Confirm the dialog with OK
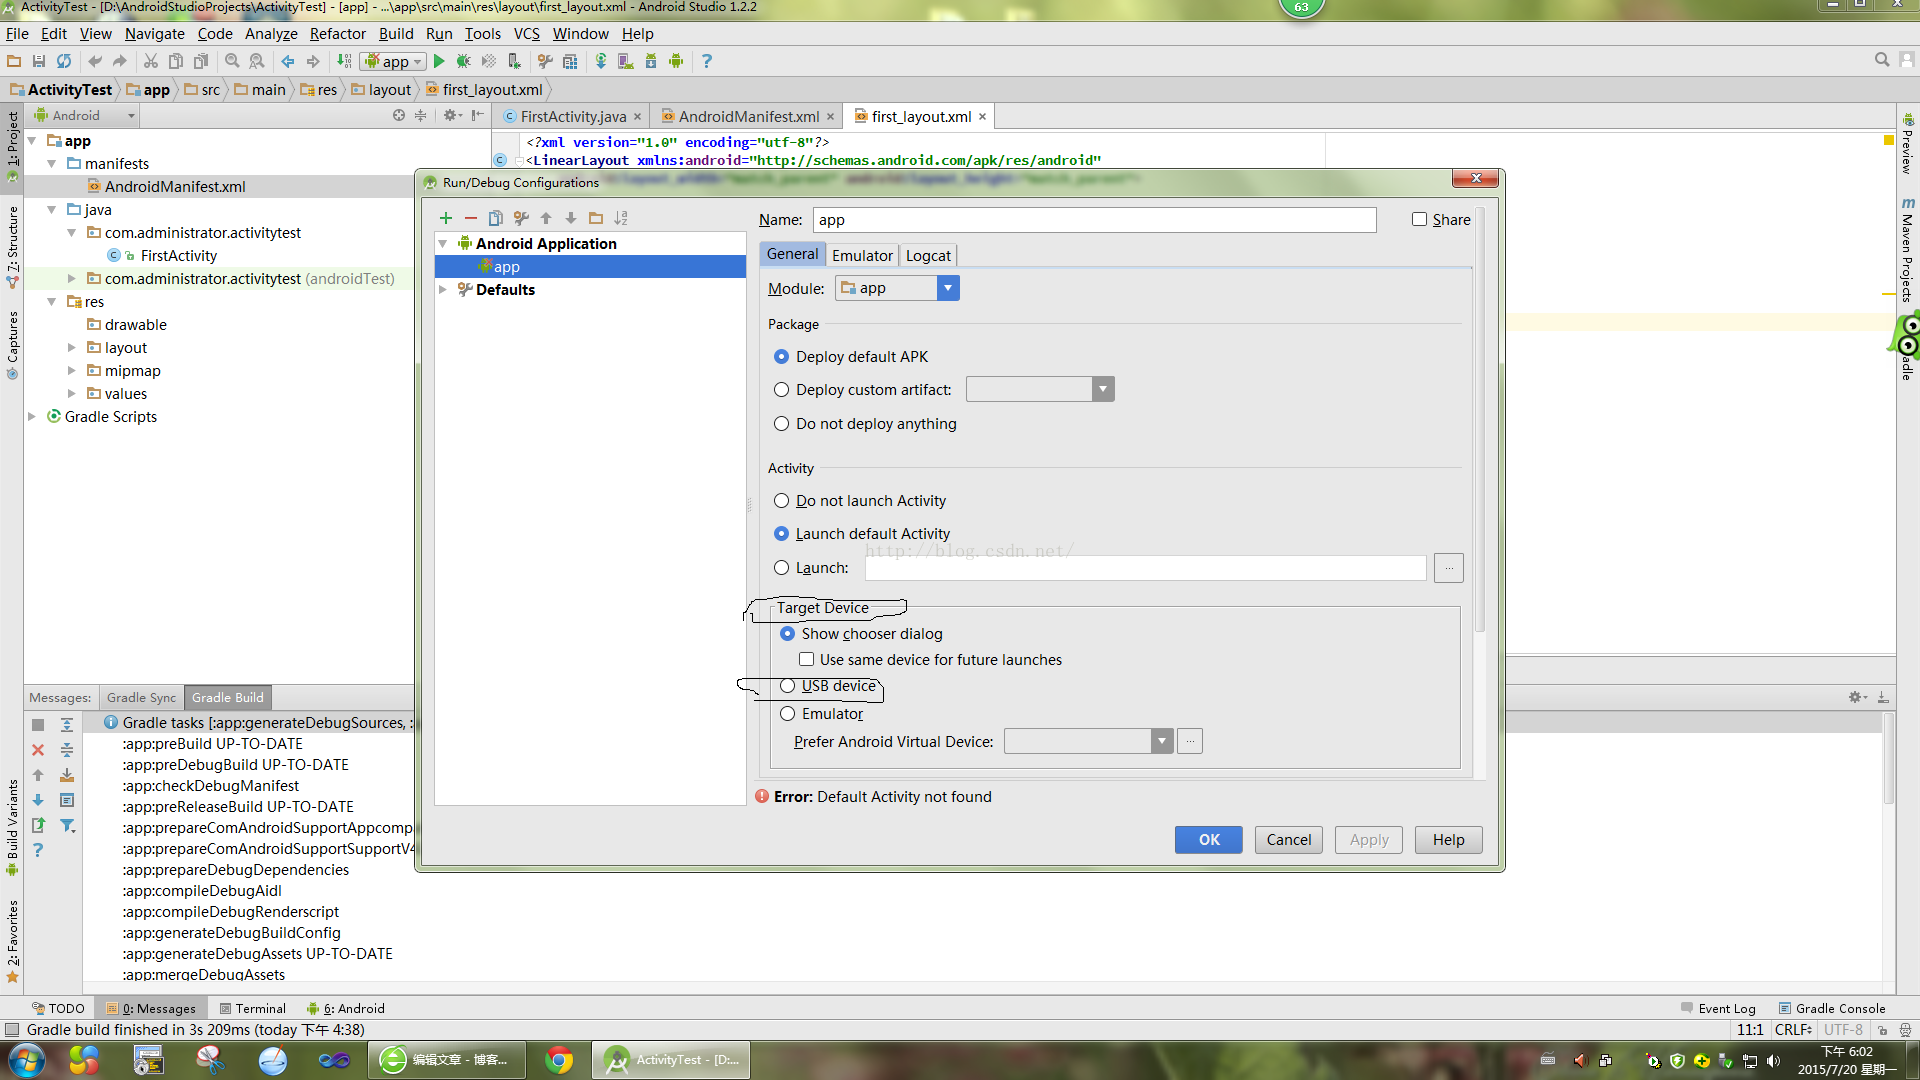 (1209, 840)
